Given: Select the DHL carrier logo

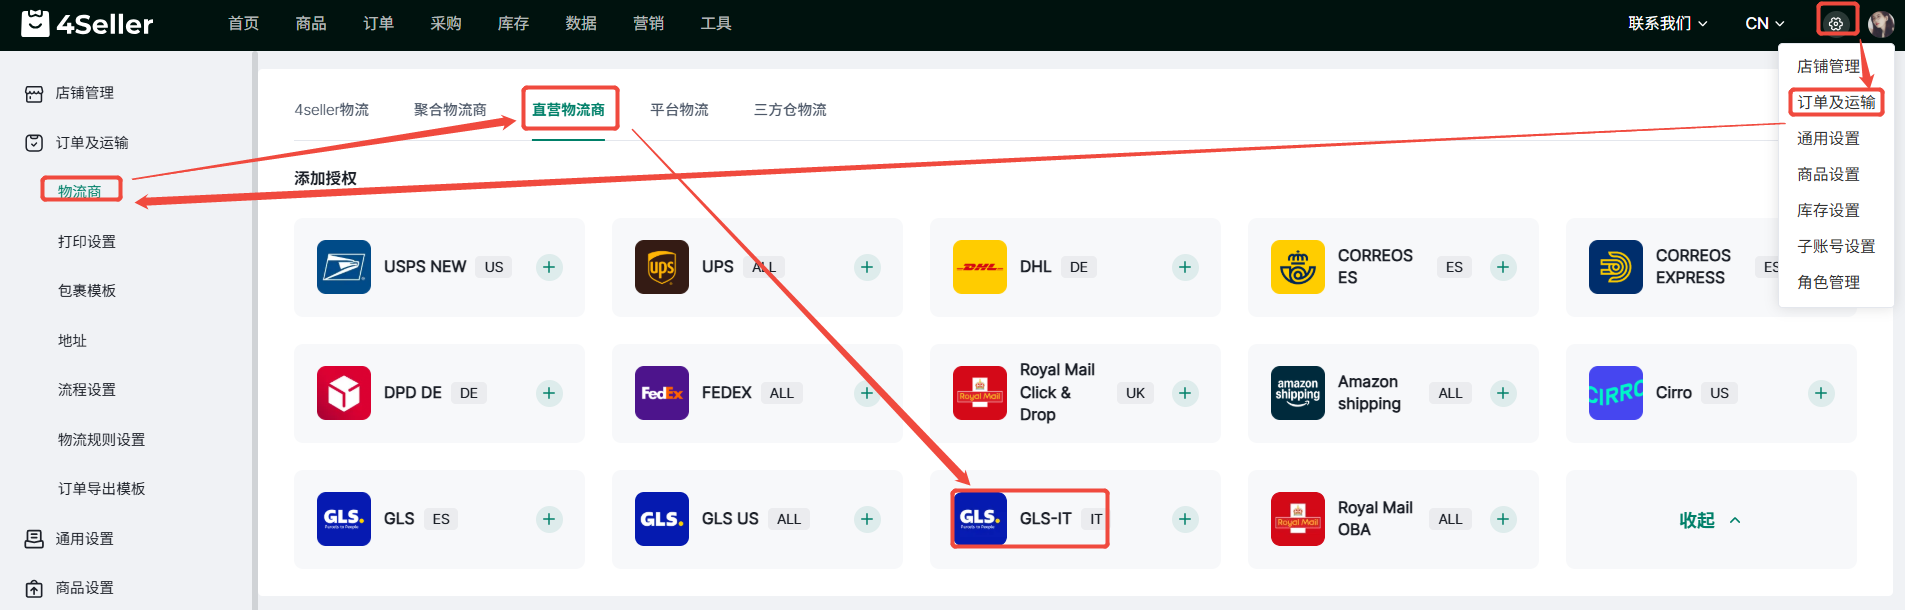Looking at the screenshot, I should coord(980,267).
